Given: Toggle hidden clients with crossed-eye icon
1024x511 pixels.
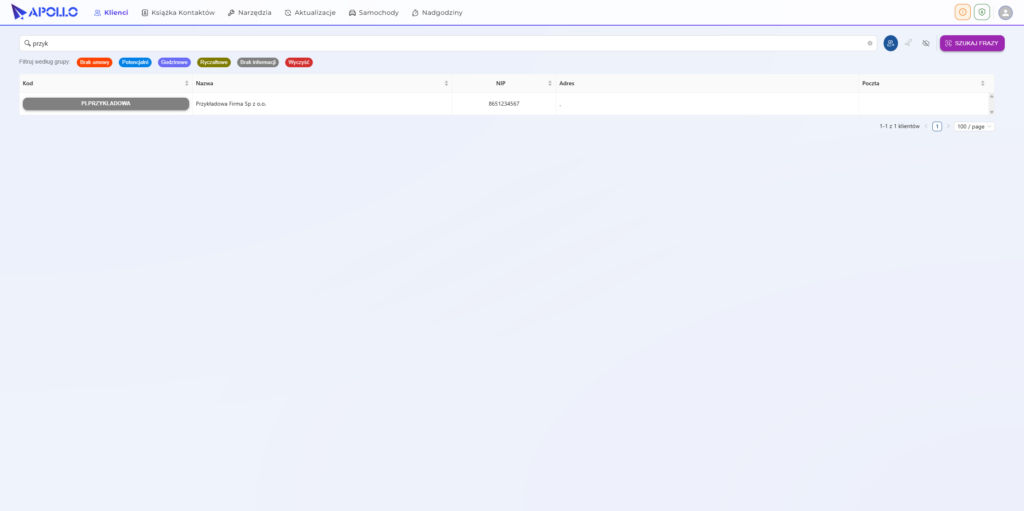Looking at the screenshot, I should [x=925, y=43].
